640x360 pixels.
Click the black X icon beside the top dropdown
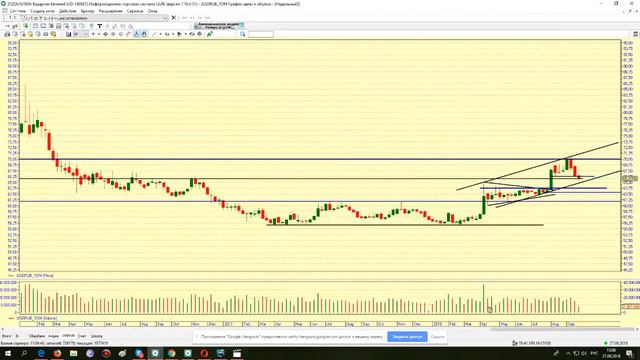click(x=174, y=18)
